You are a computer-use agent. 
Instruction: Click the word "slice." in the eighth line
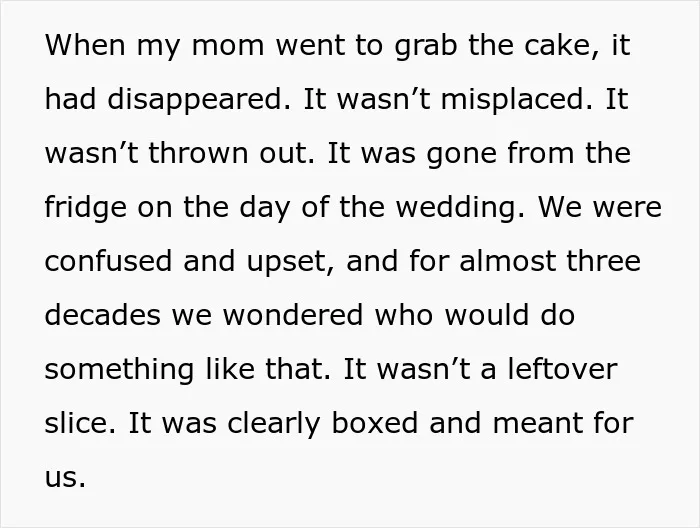pos(81,423)
